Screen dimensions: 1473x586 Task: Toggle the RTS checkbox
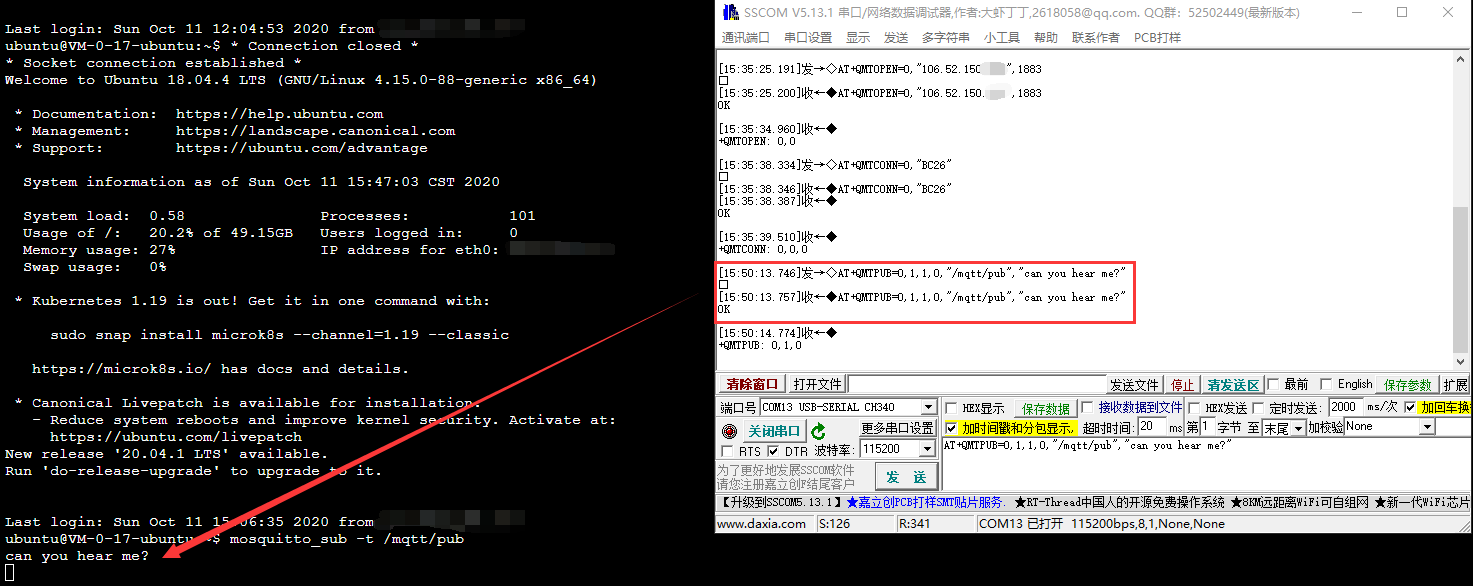(727, 451)
